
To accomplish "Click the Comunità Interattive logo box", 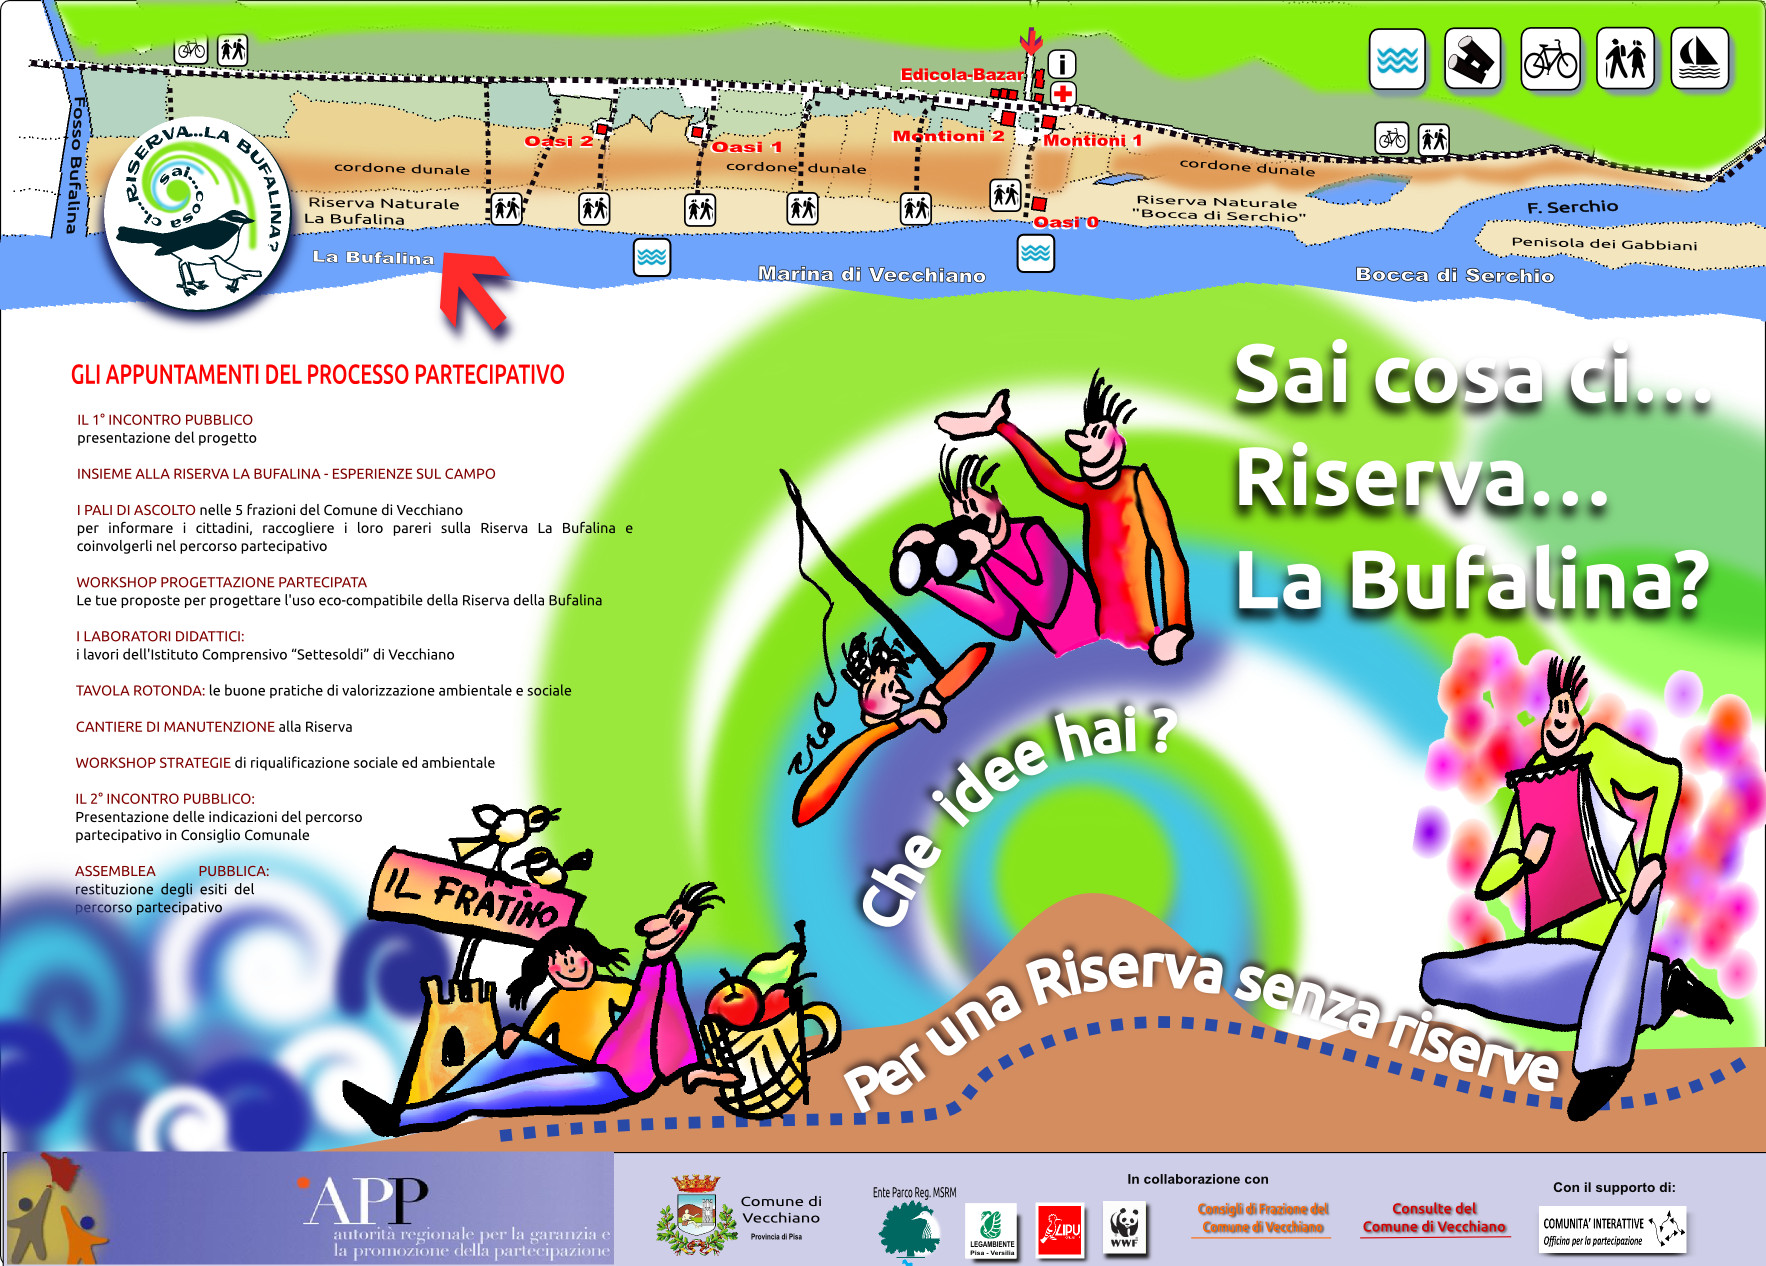I will (1612, 1230).
